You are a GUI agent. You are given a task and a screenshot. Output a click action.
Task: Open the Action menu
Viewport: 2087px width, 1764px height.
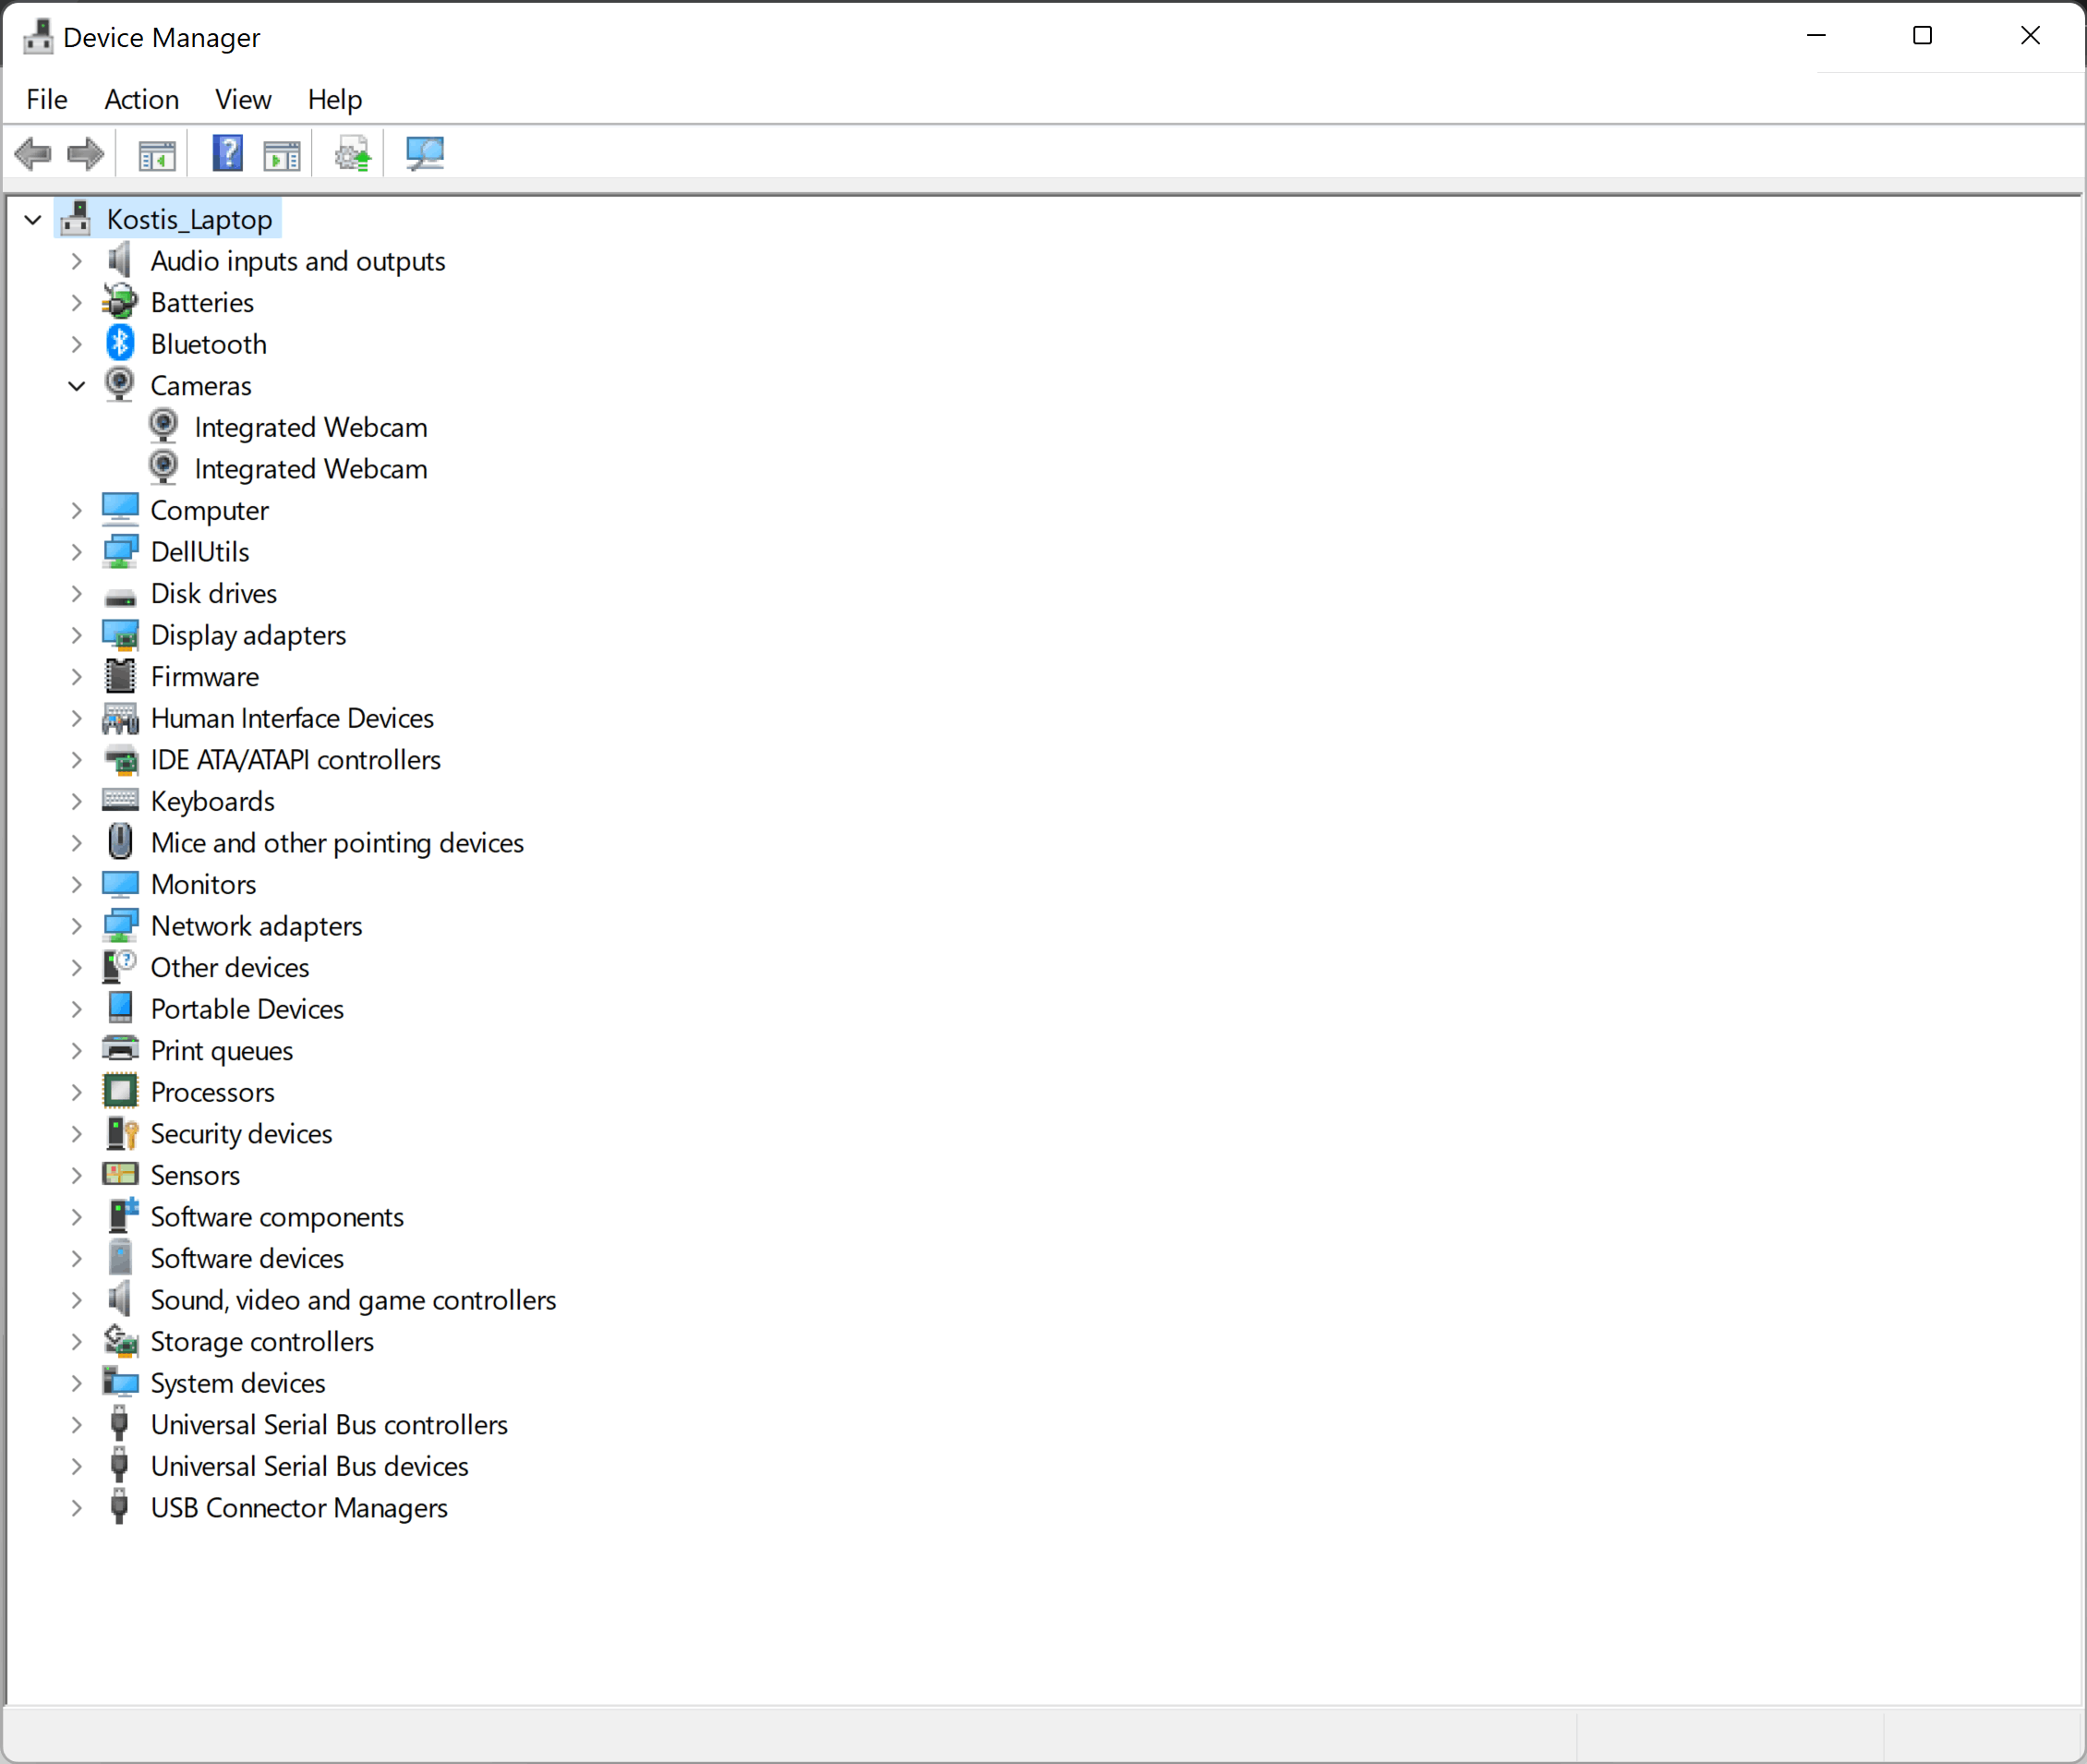[x=142, y=99]
